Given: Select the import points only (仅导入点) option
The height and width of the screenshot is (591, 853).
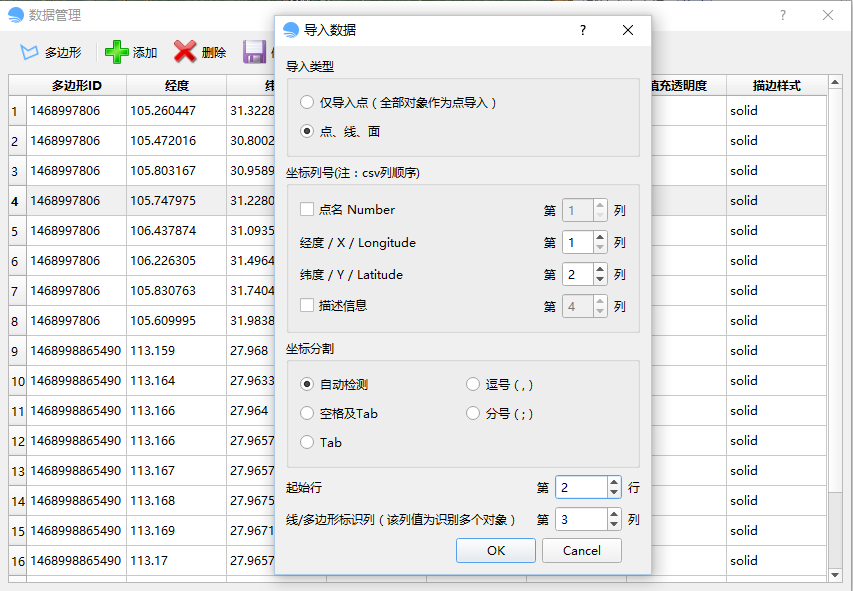Looking at the screenshot, I should point(307,102).
